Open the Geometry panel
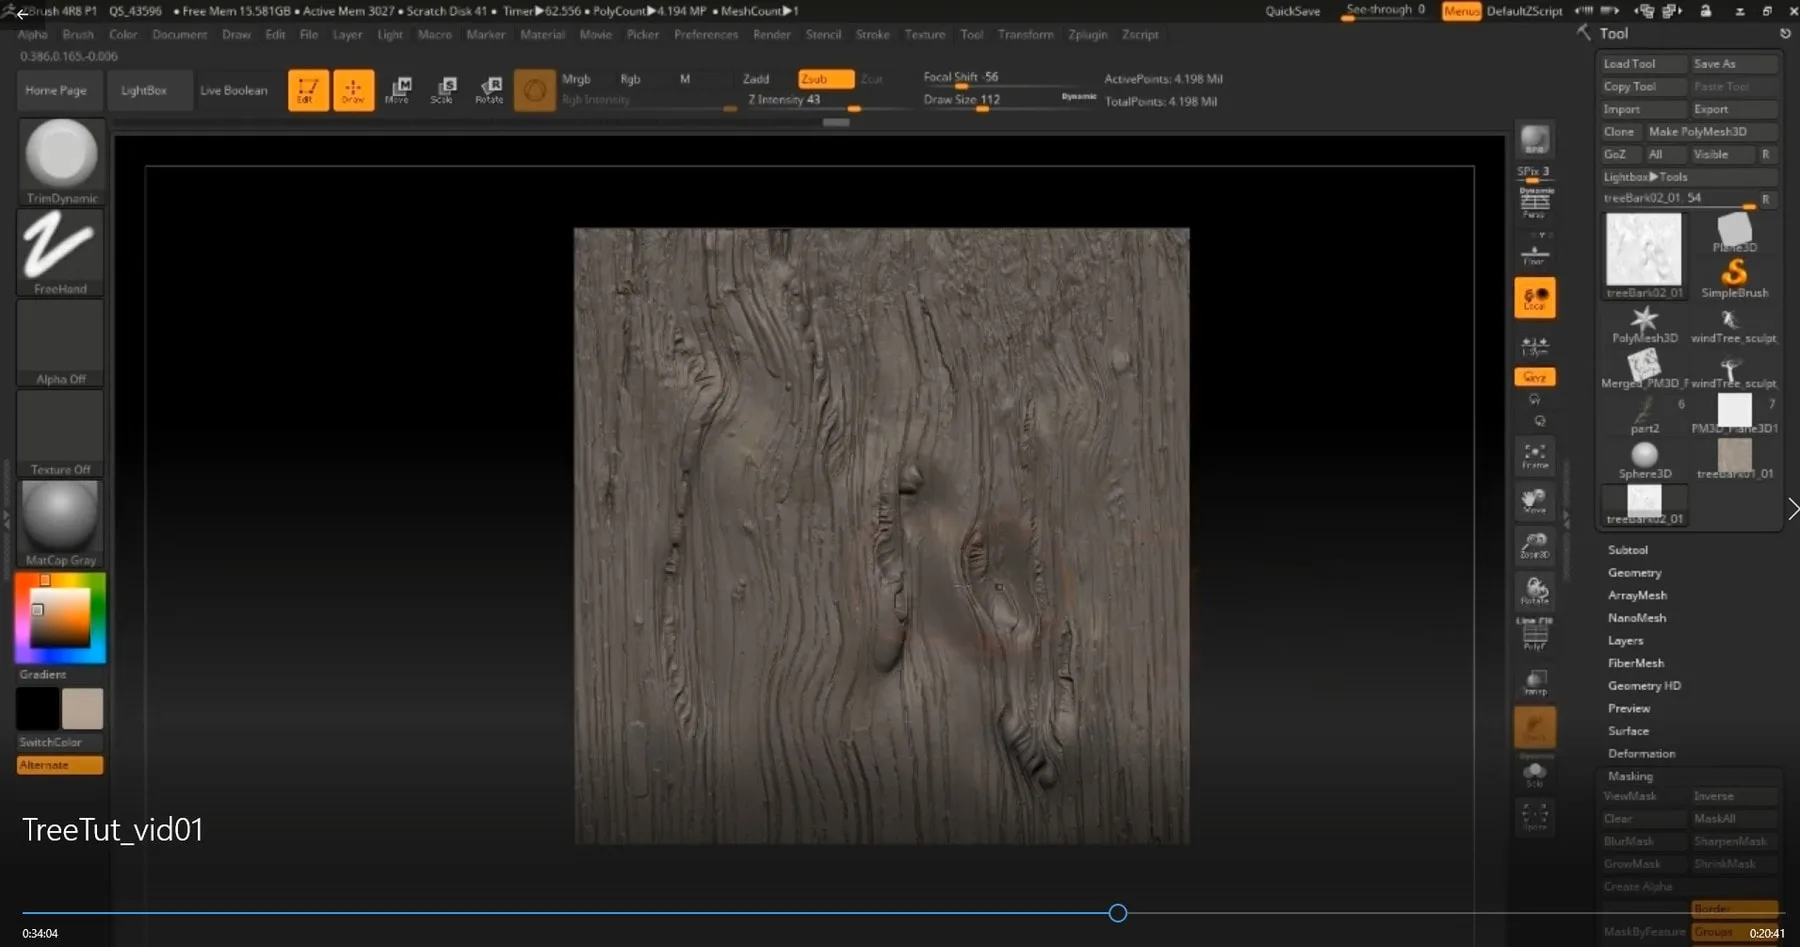 tap(1634, 572)
